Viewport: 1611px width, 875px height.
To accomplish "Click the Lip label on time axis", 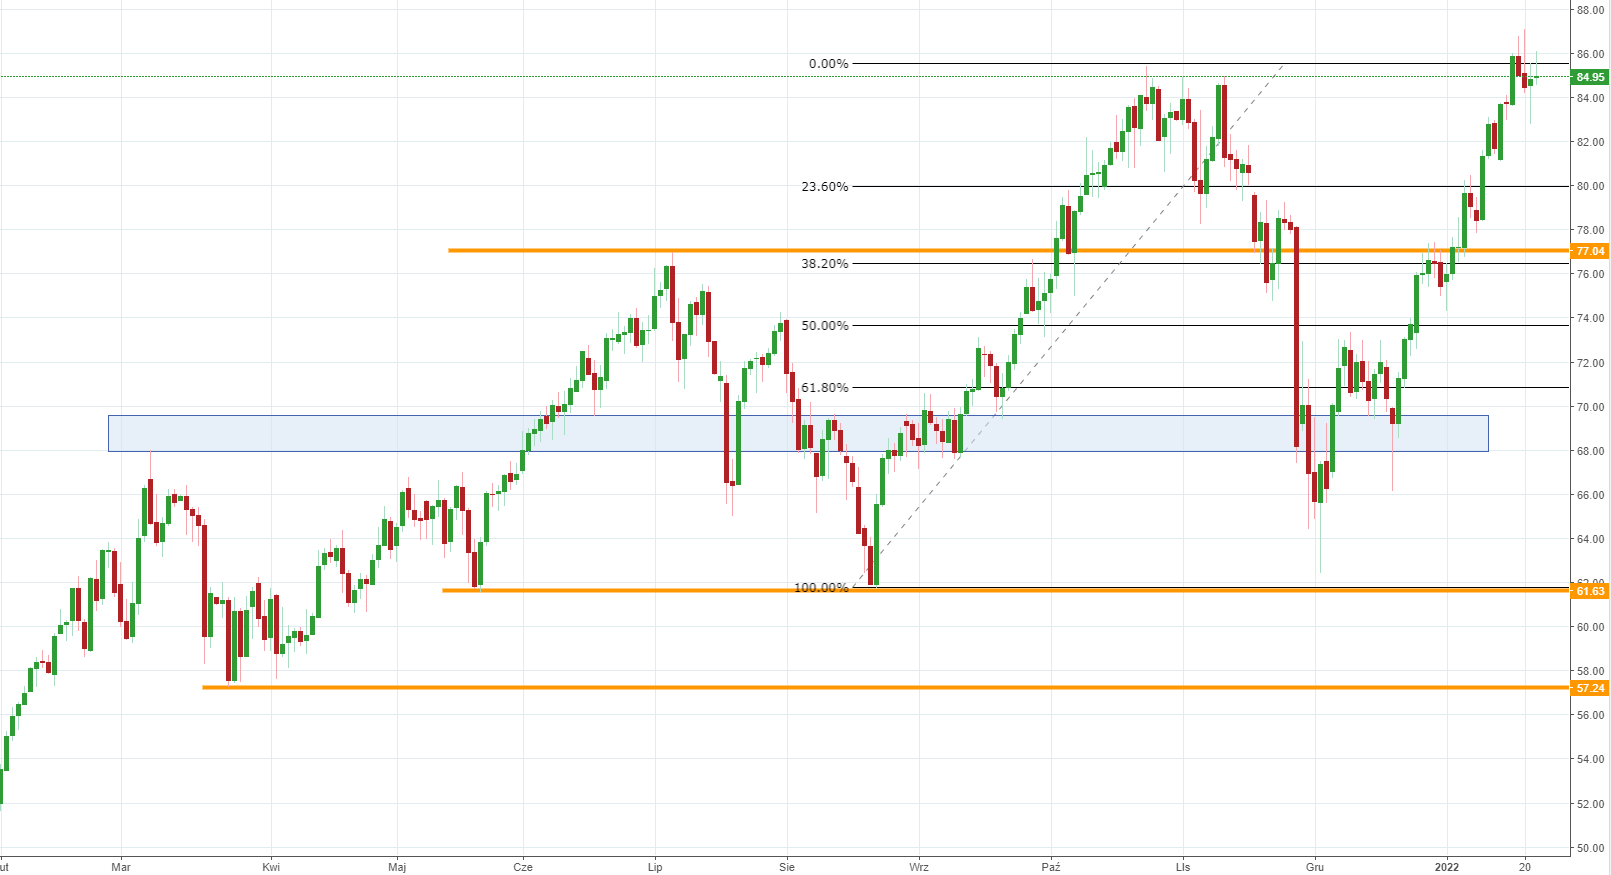I will [x=655, y=867].
